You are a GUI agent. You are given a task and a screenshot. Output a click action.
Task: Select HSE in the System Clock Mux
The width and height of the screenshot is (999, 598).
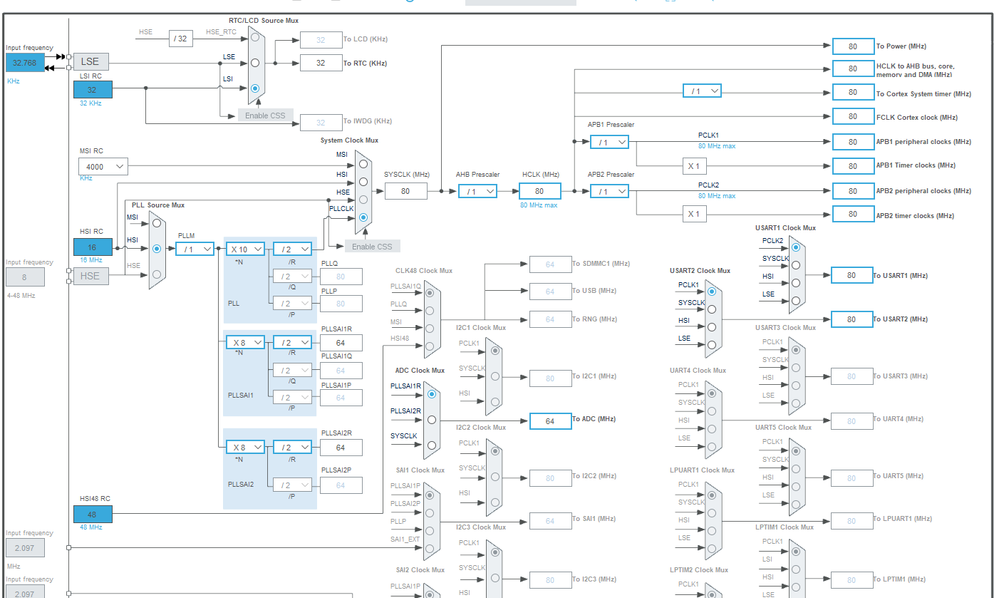tap(363, 199)
